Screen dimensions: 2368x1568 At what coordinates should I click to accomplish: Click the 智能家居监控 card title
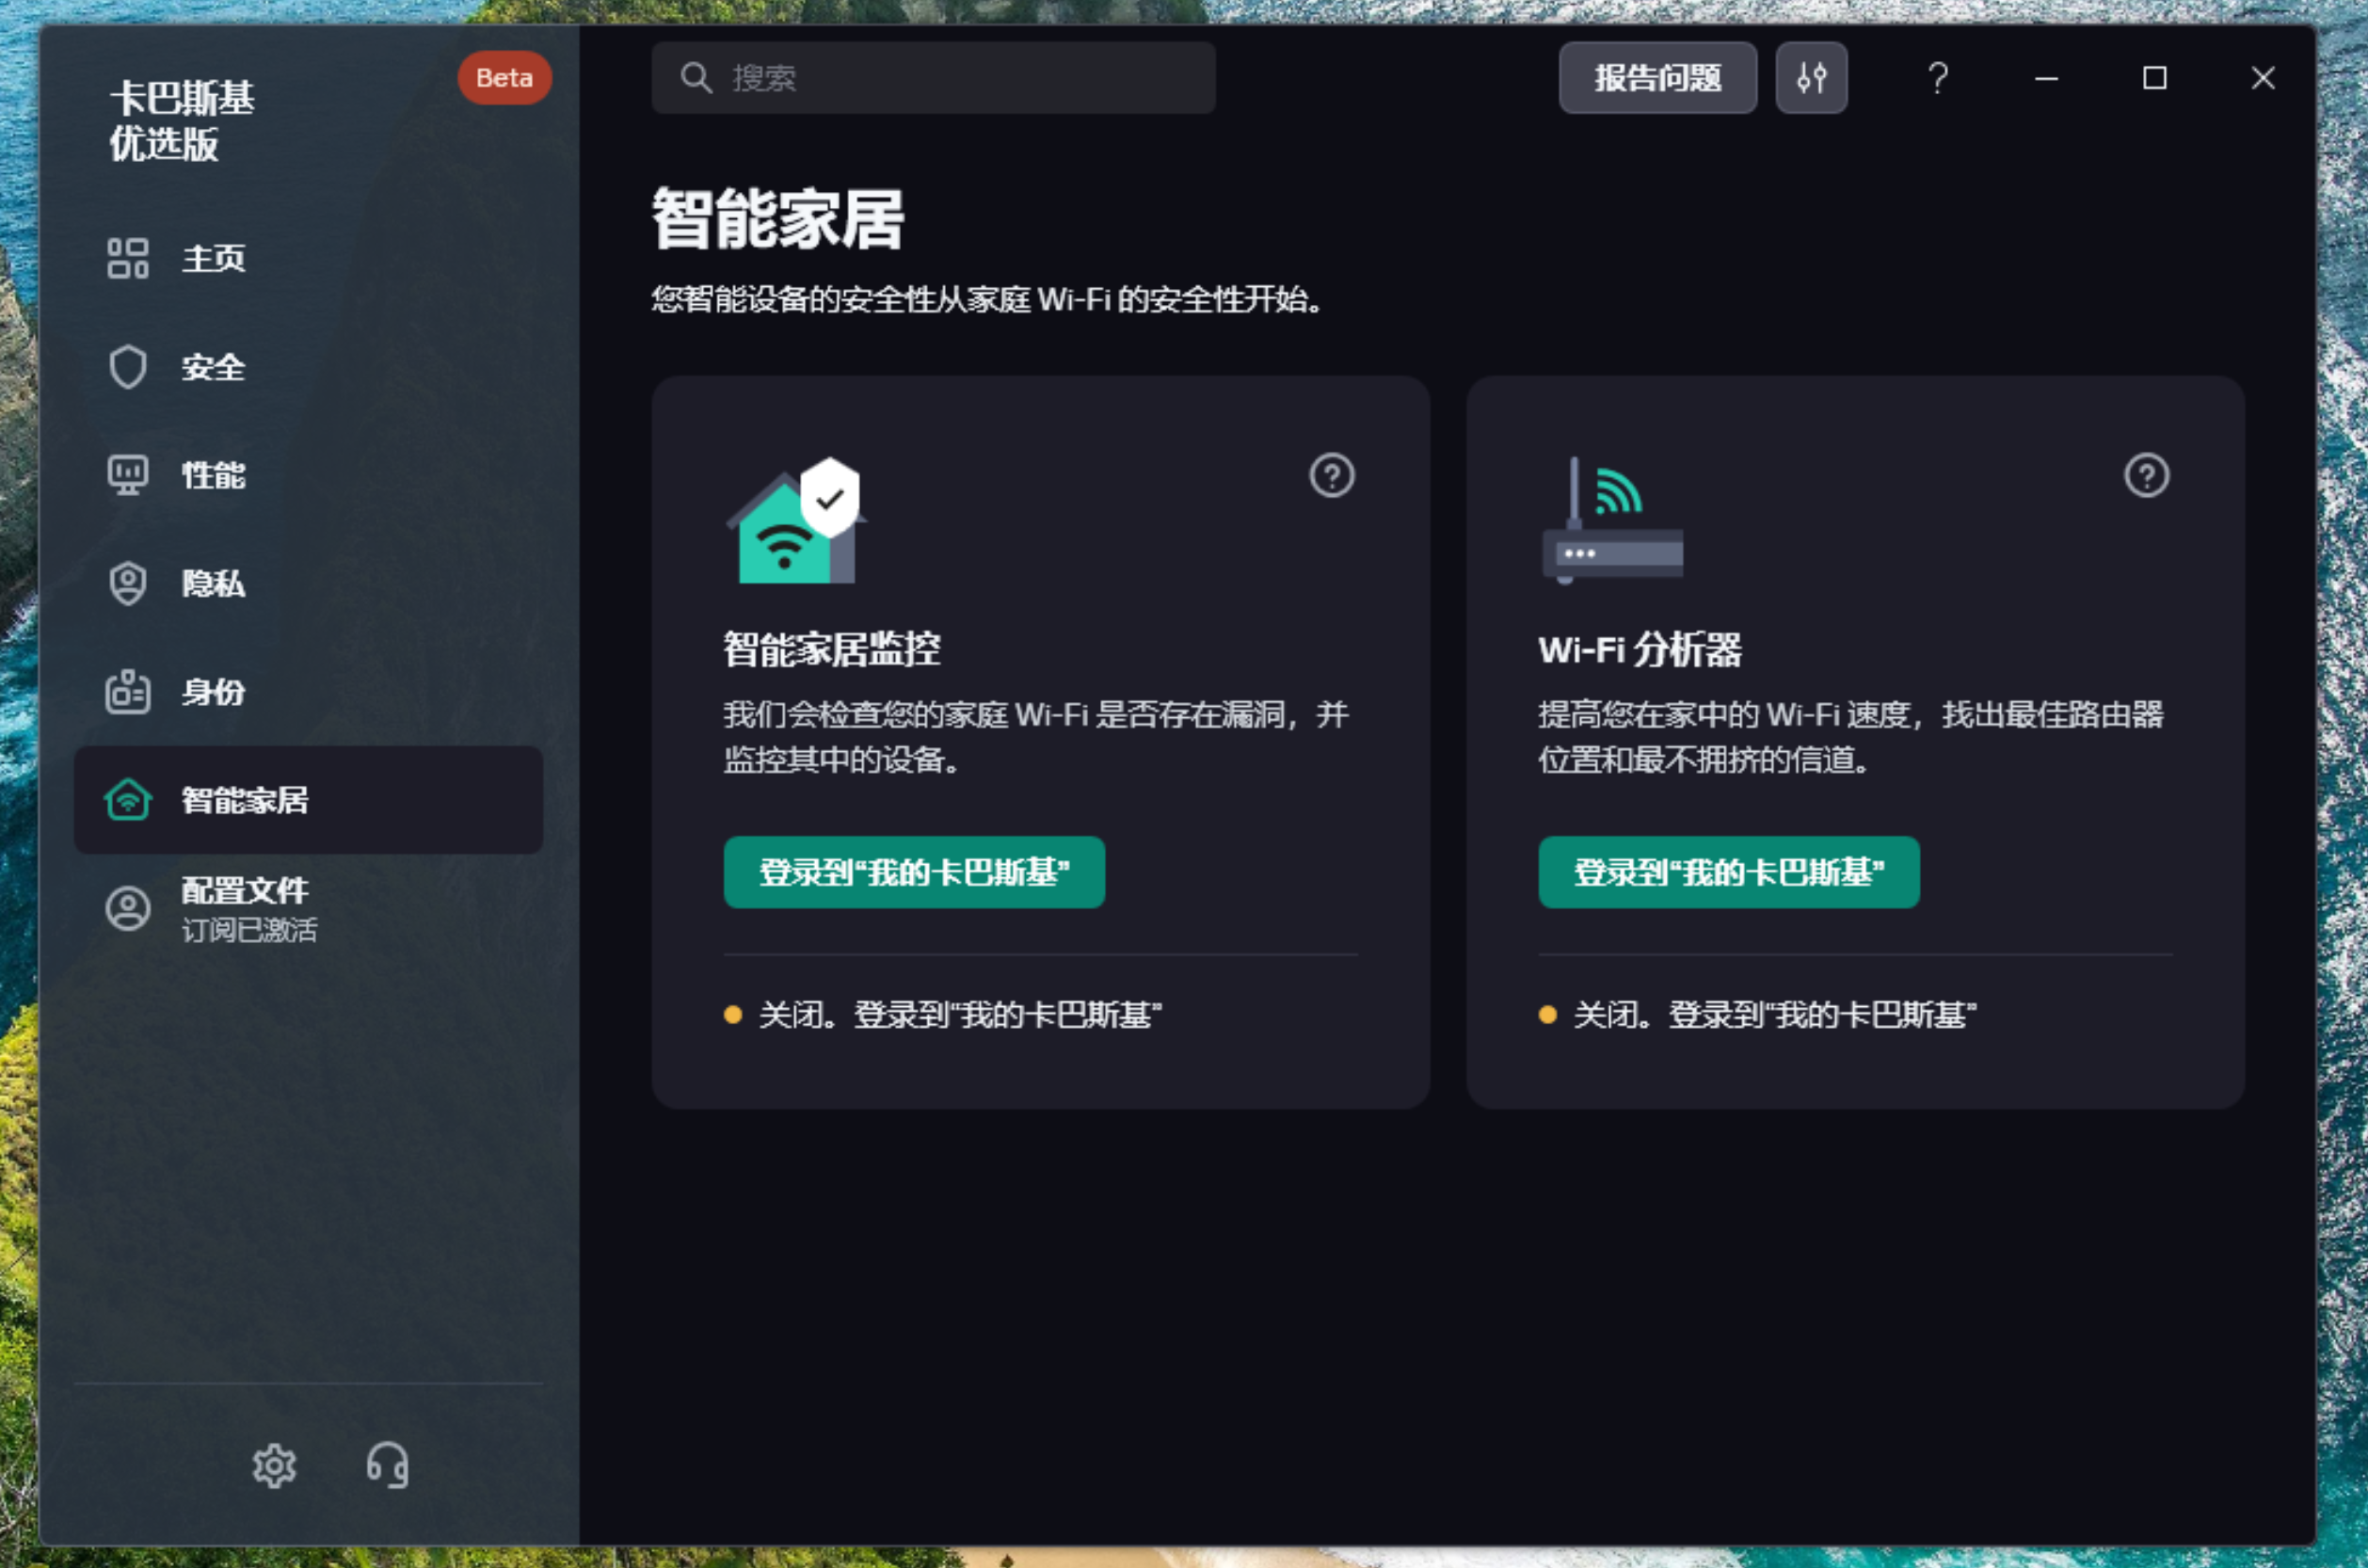pyautogui.click(x=832, y=649)
